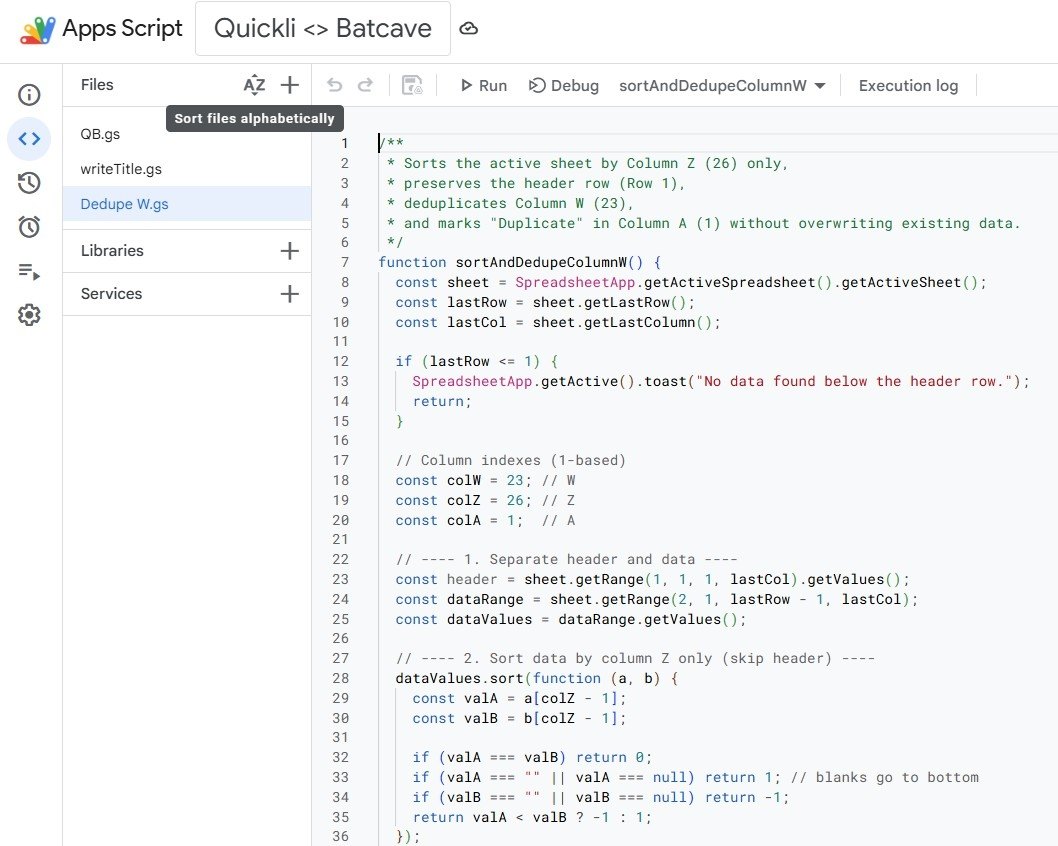Viewport: 1058px width, 846px height.
Task: Run the selected function
Action: [x=484, y=86]
